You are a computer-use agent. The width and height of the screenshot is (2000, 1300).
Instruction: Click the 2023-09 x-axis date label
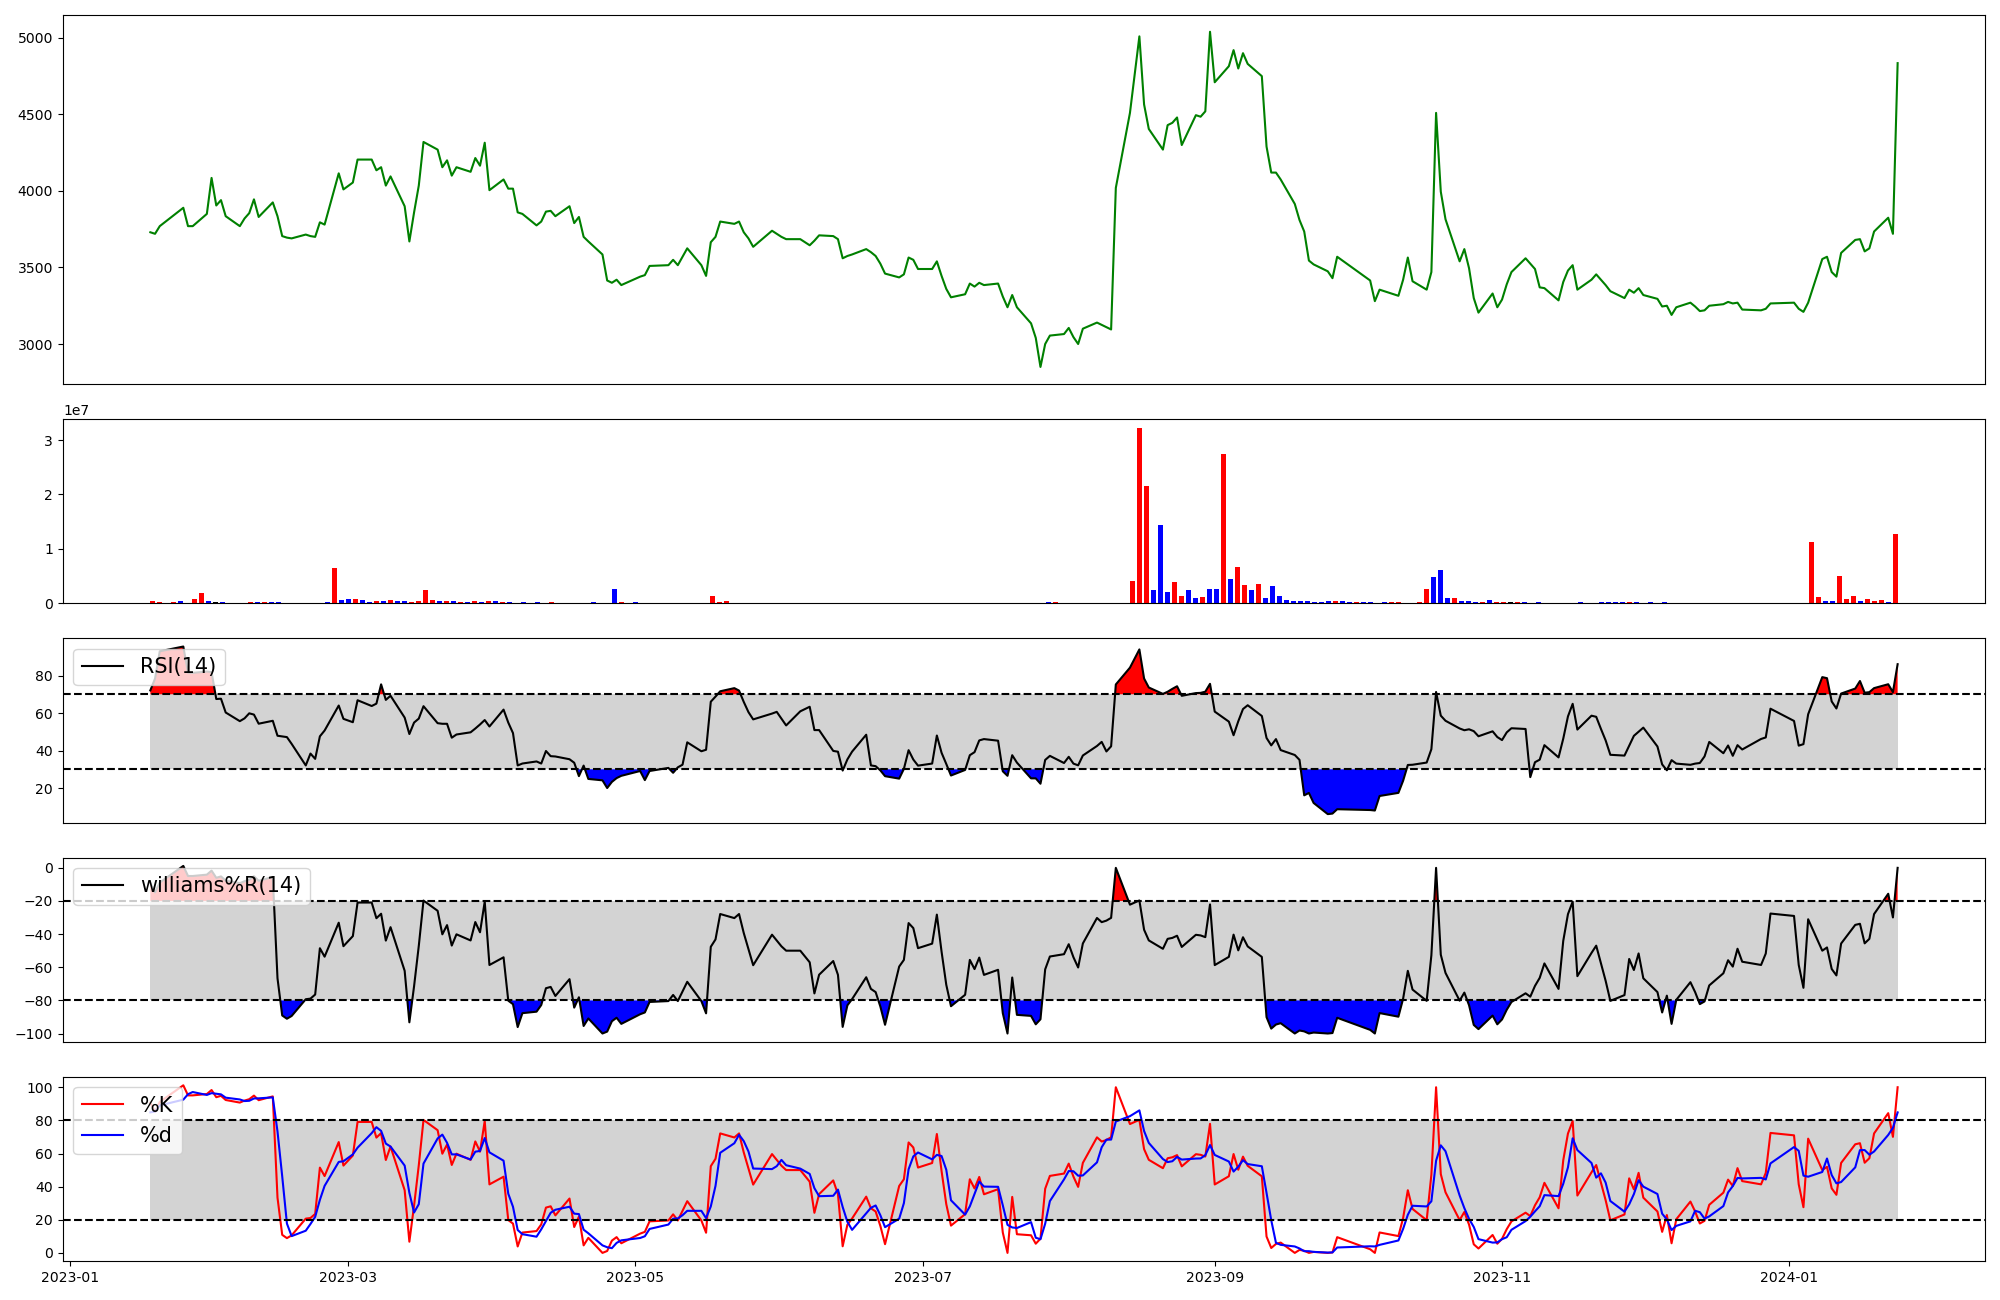coord(1214,1277)
